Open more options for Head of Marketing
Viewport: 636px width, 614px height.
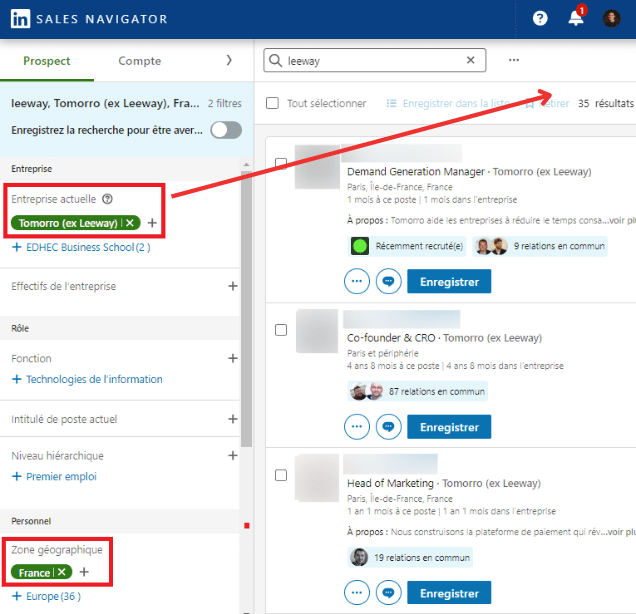click(357, 593)
